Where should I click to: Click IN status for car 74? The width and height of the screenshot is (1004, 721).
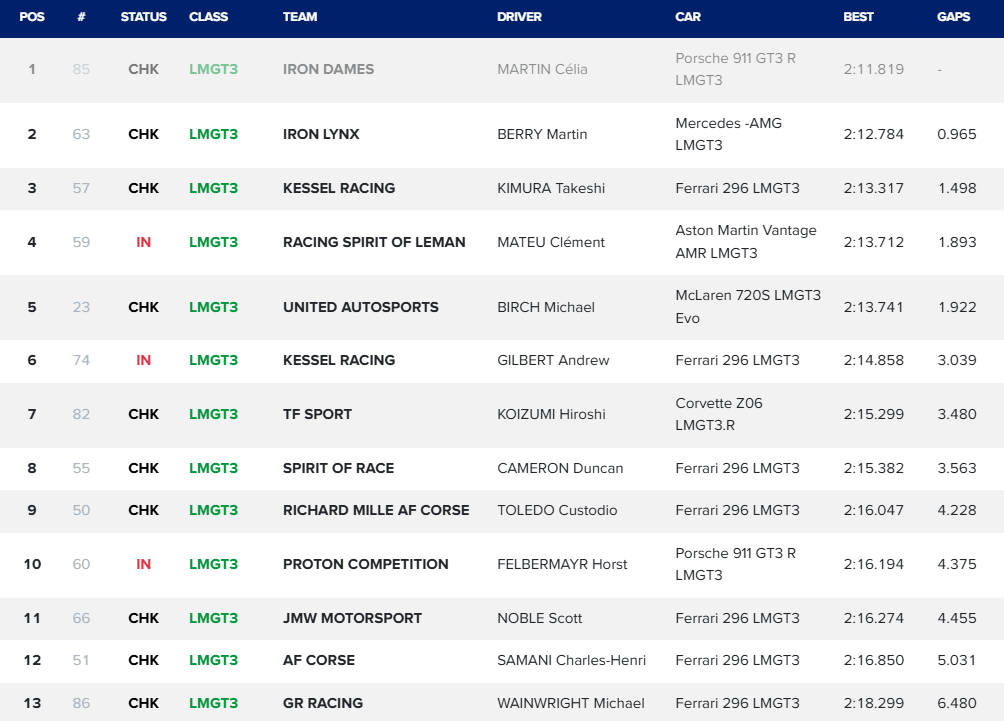(x=143, y=360)
